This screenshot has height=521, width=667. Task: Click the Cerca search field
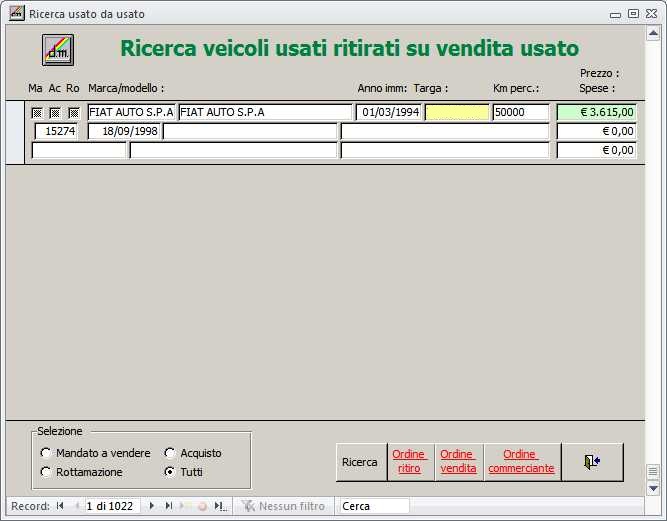[374, 506]
